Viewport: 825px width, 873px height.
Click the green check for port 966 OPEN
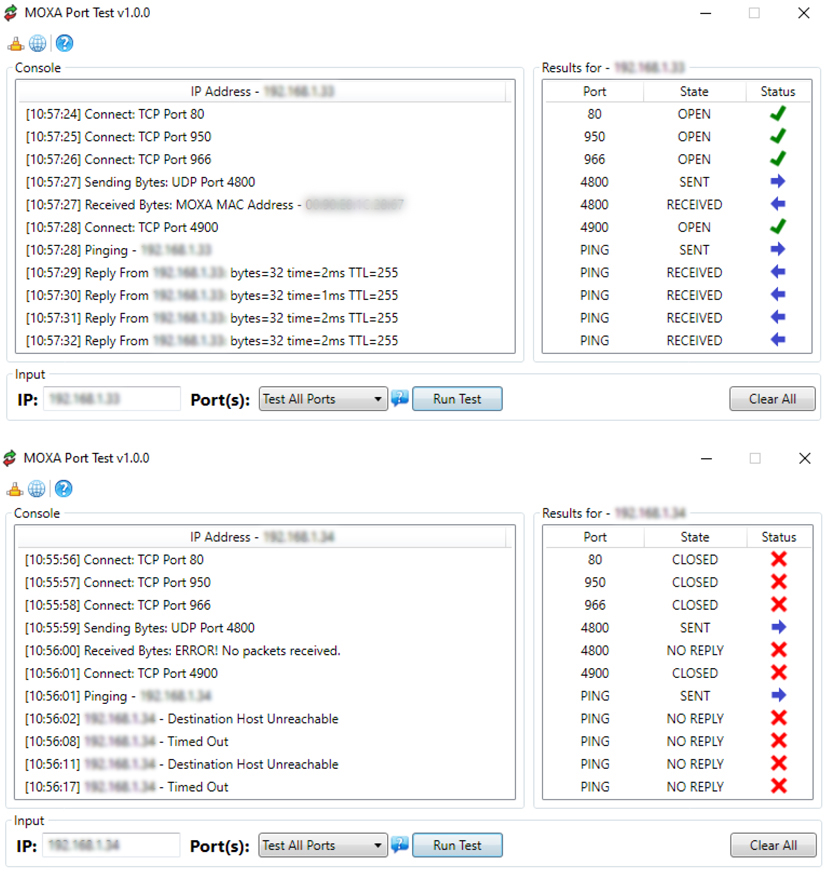point(778,159)
